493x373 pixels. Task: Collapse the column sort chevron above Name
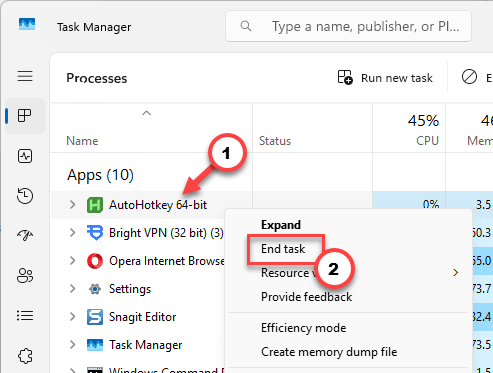pos(146,113)
